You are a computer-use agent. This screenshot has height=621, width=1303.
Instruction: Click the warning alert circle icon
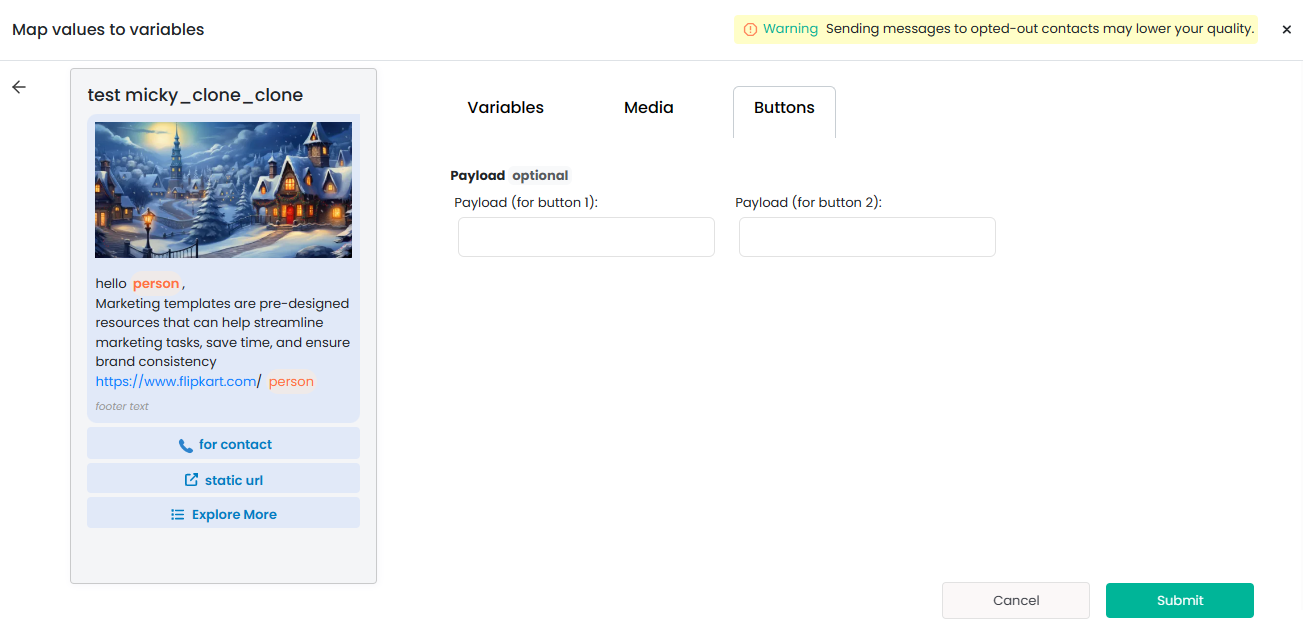click(x=750, y=29)
